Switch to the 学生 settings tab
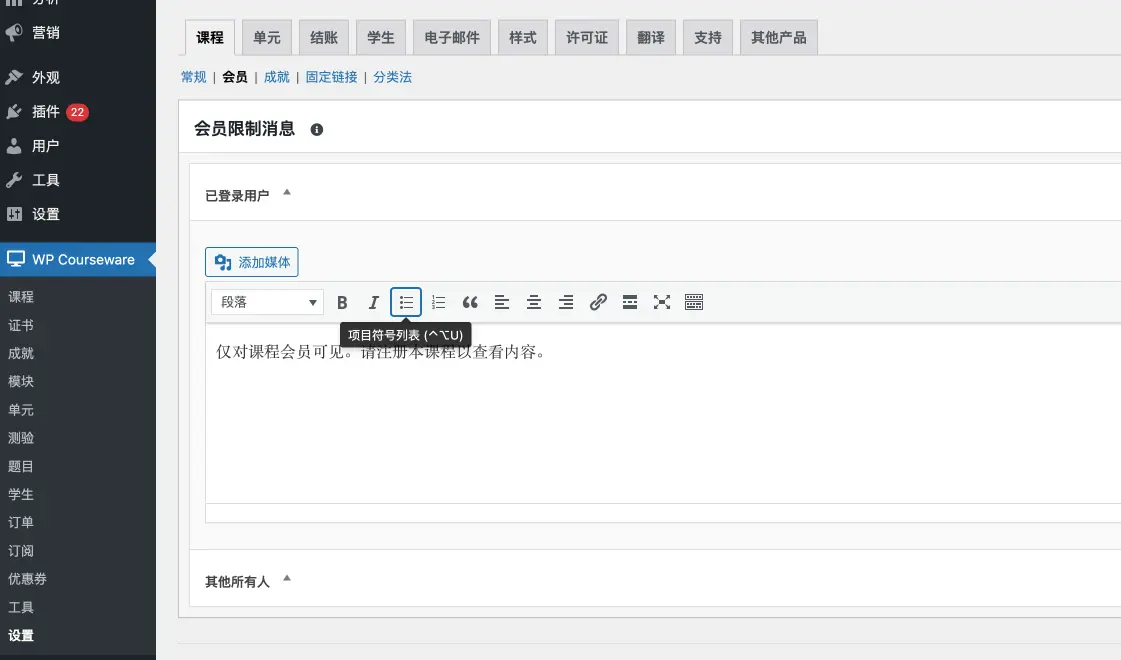 click(x=380, y=38)
